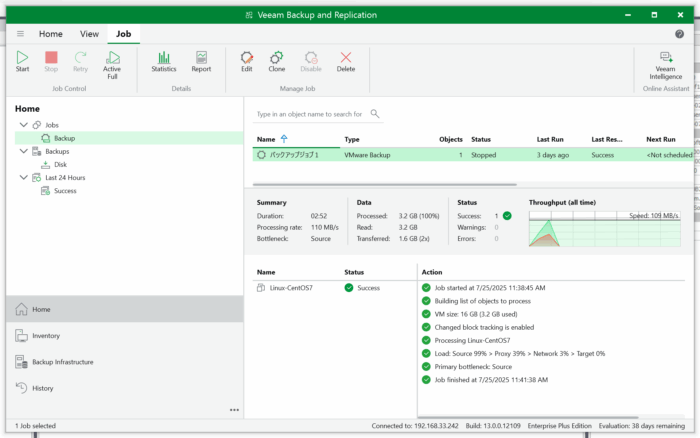Click 'Connected to: 192.168.33.242' status text
The image size is (700, 438).
tap(415, 426)
